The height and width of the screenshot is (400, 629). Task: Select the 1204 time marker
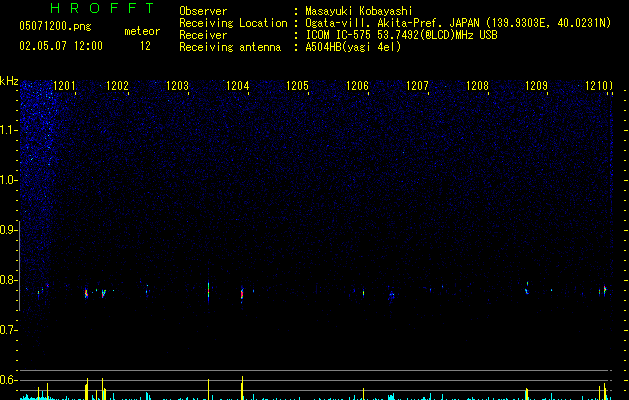pyautogui.click(x=237, y=85)
